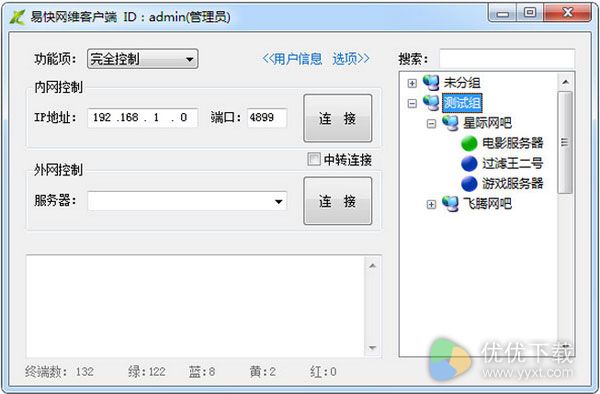The height and width of the screenshot is (394, 600).
Task: Click the 绿:122 status text
Action: click(x=147, y=372)
